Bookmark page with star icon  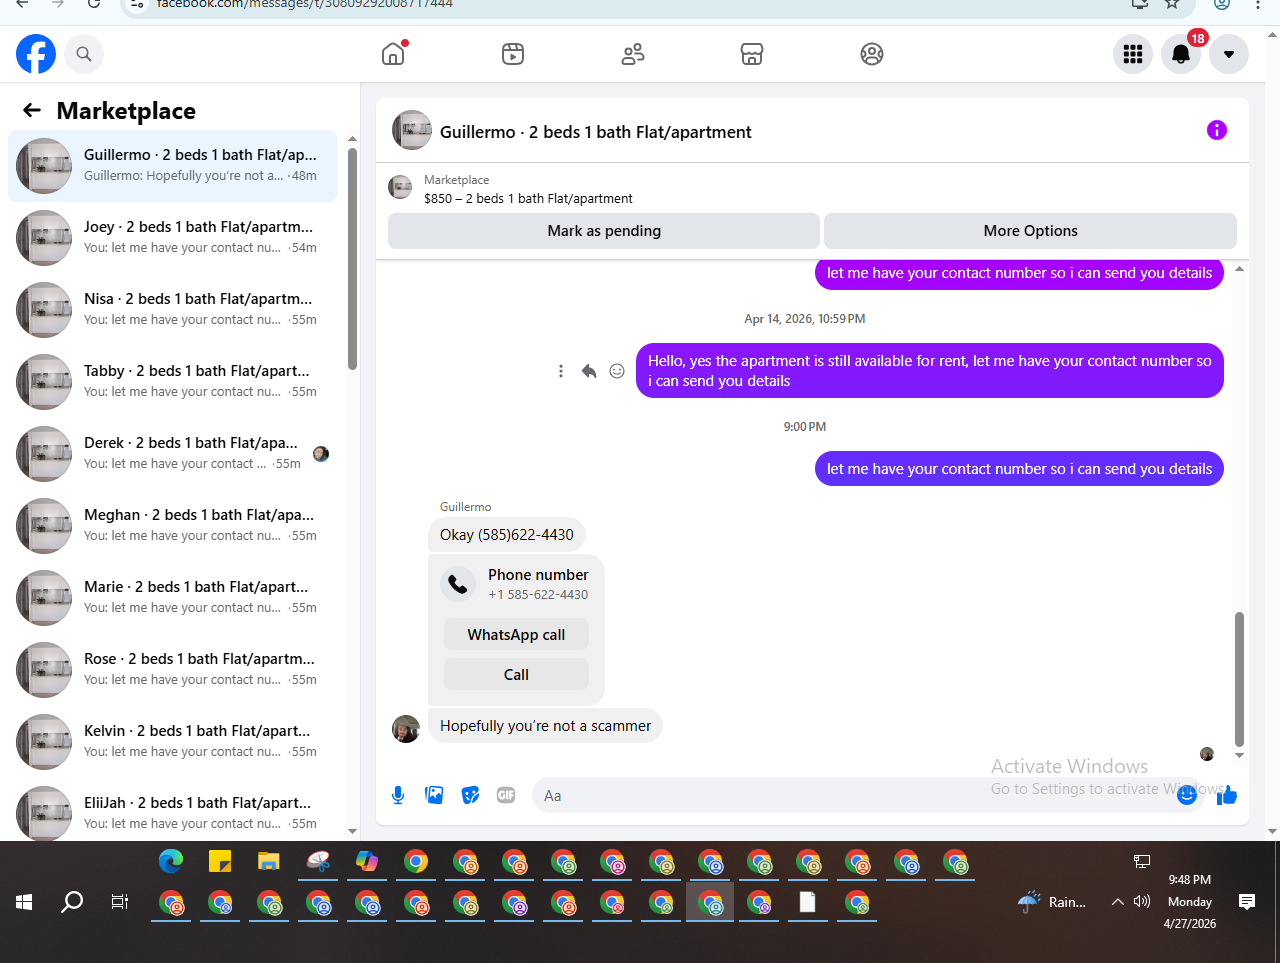coord(1173,4)
